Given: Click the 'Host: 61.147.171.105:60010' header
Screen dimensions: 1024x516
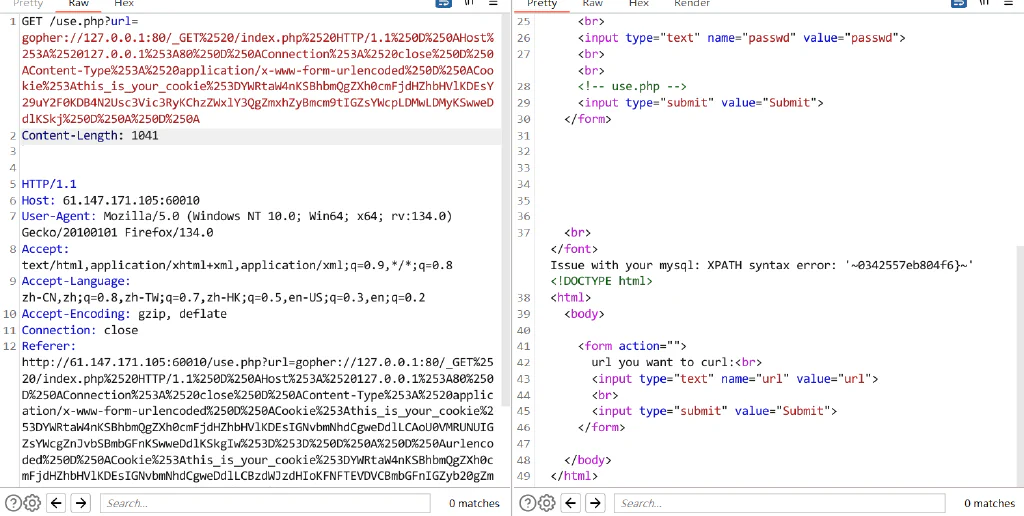Looking at the screenshot, I should coord(110,201).
